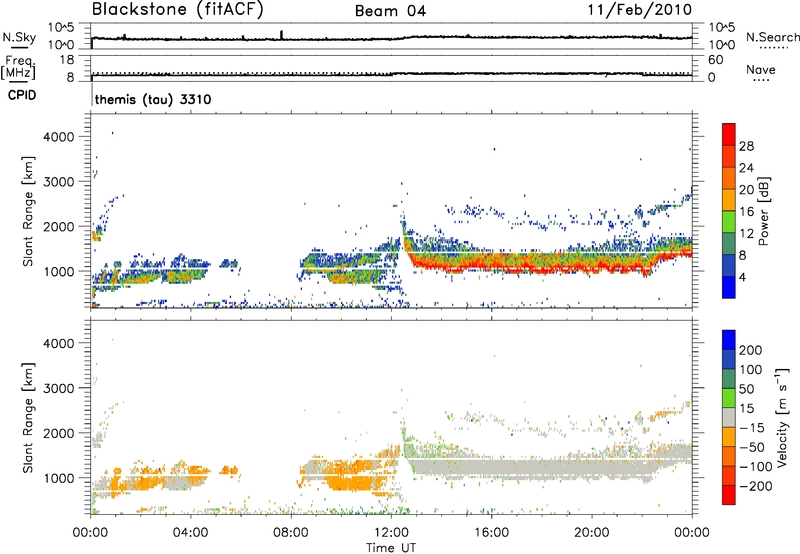Select the 1000 tick on velocity panel axis
The width and height of the screenshot is (800, 554).
click(x=58, y=478)
